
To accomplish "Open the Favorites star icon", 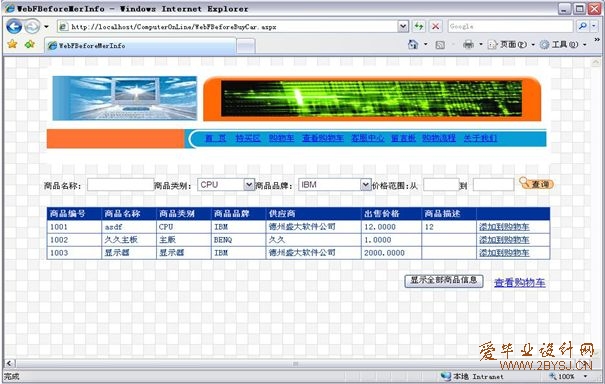I will (x=12, y=44).
